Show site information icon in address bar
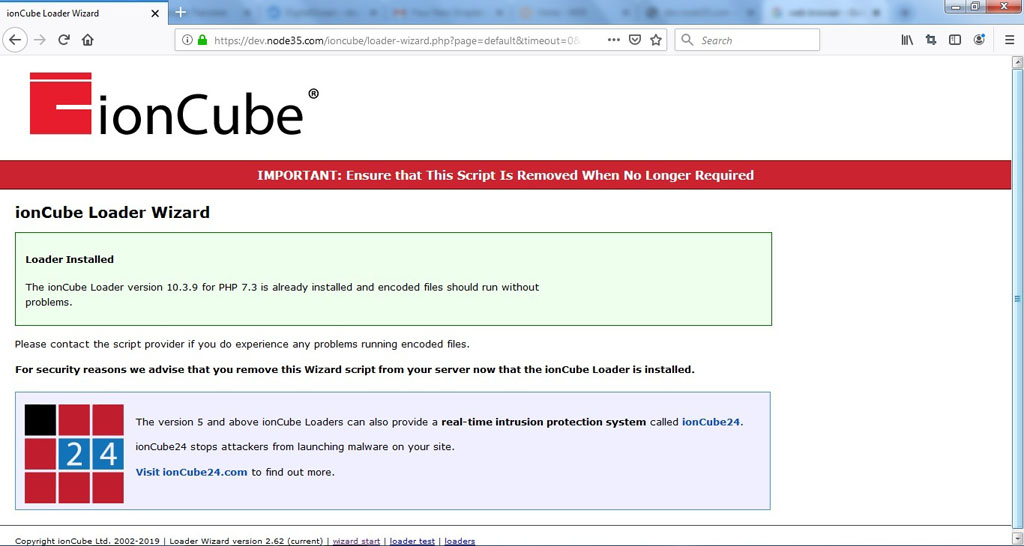Image resolution: width=1024 pixels, height=546 pixels. (x=187, y=40)
